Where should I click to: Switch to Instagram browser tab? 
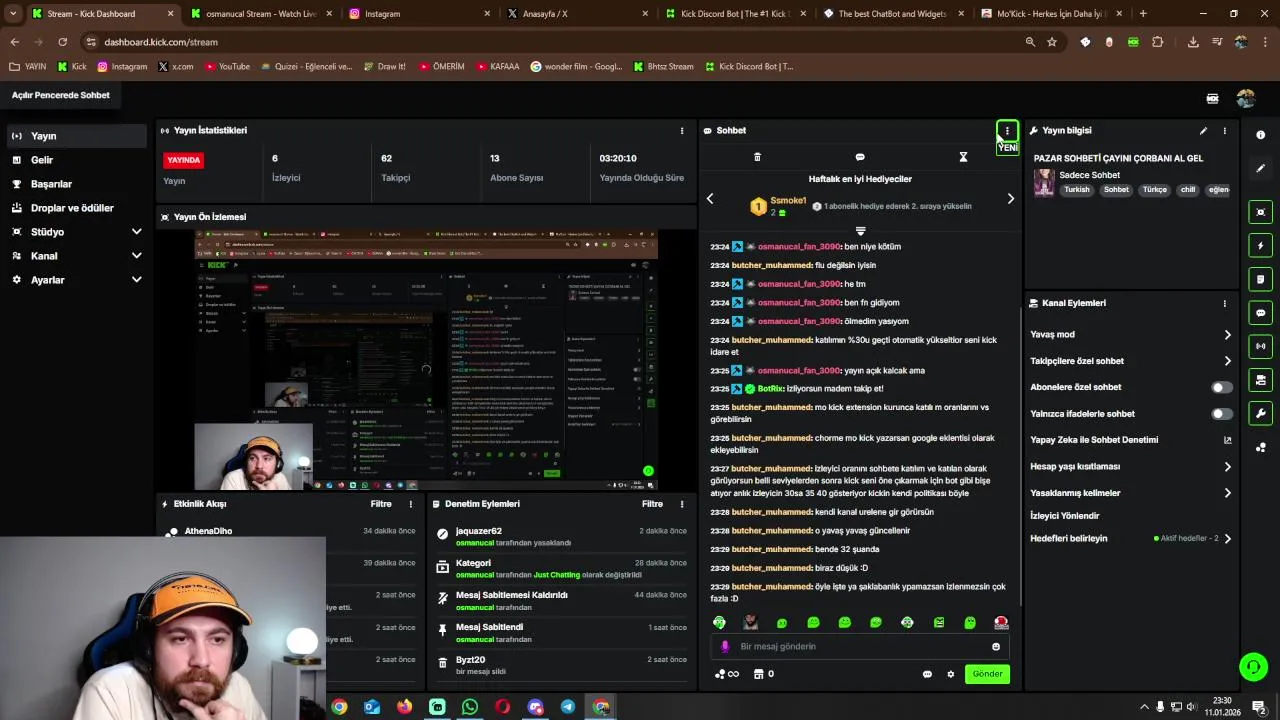coord(420,14)
